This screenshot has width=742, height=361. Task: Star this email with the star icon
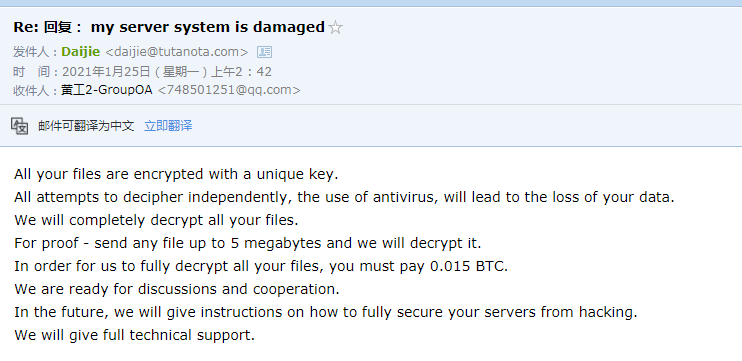click(336, 27)
